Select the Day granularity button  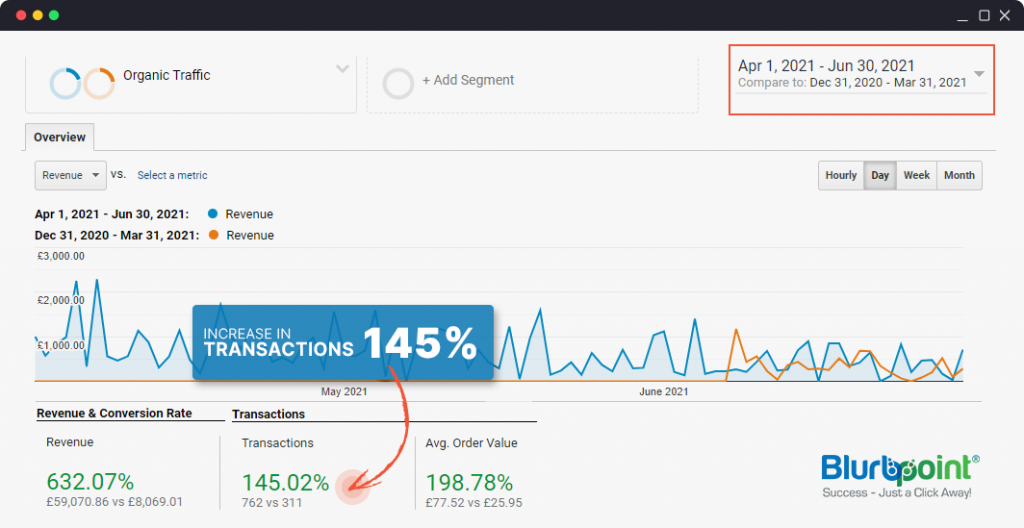click(x=880, y=175)
